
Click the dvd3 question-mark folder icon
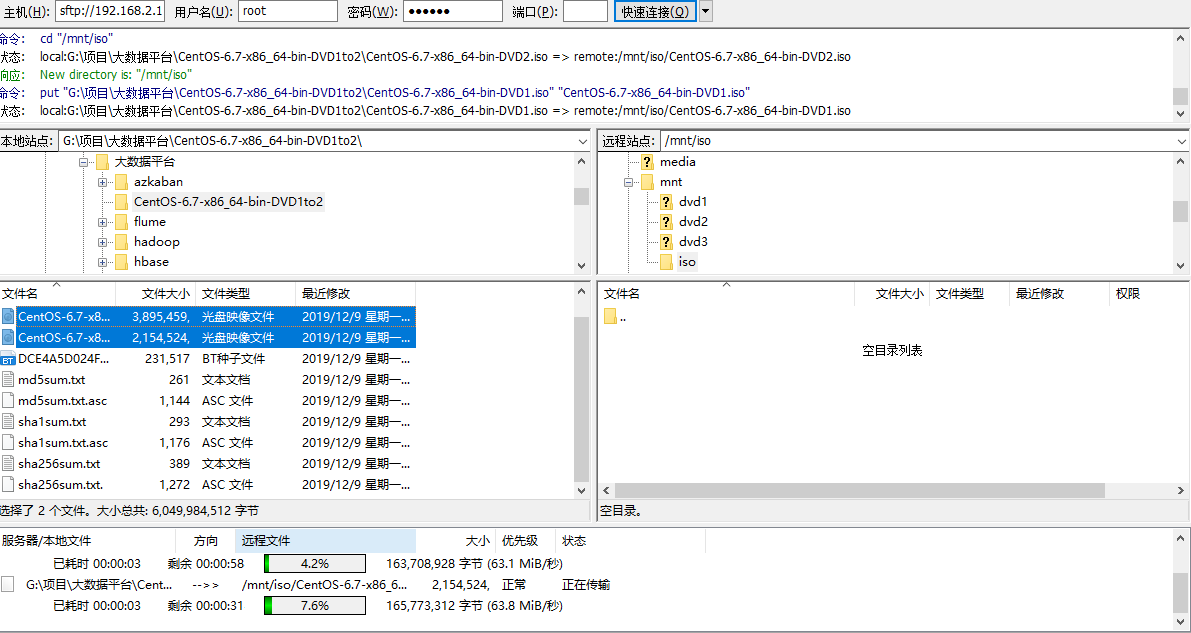pos(666,242)
